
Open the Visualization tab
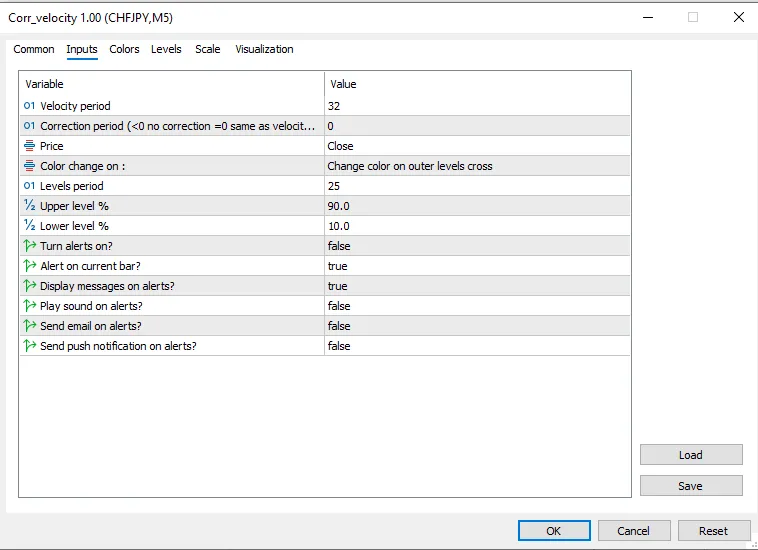click(264, 49)
